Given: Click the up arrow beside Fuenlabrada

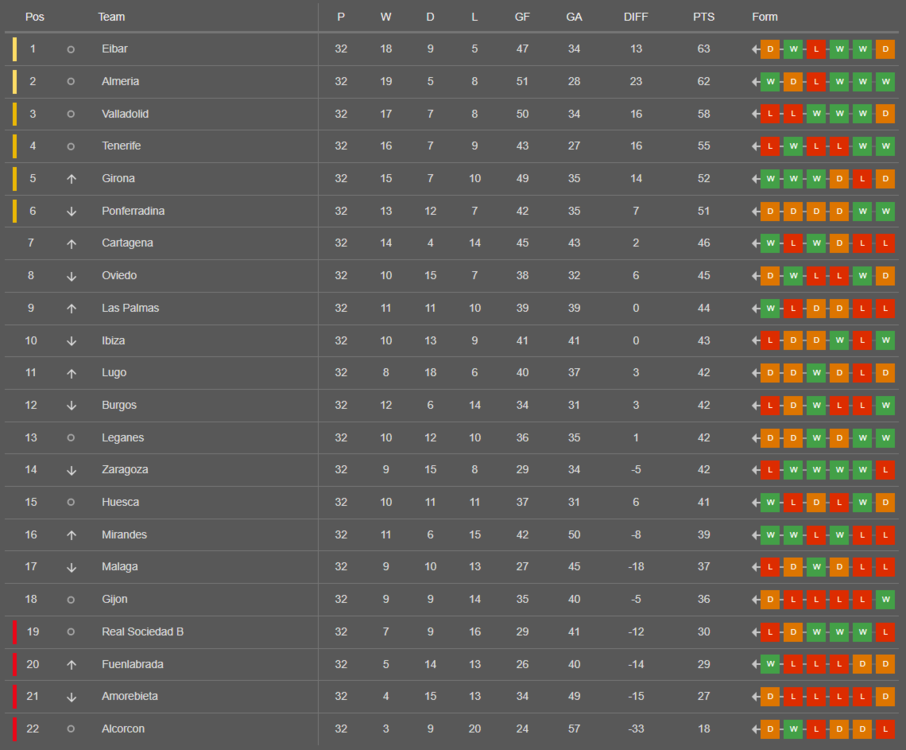Looking at the screenshot, I should [x=71, y=665].
